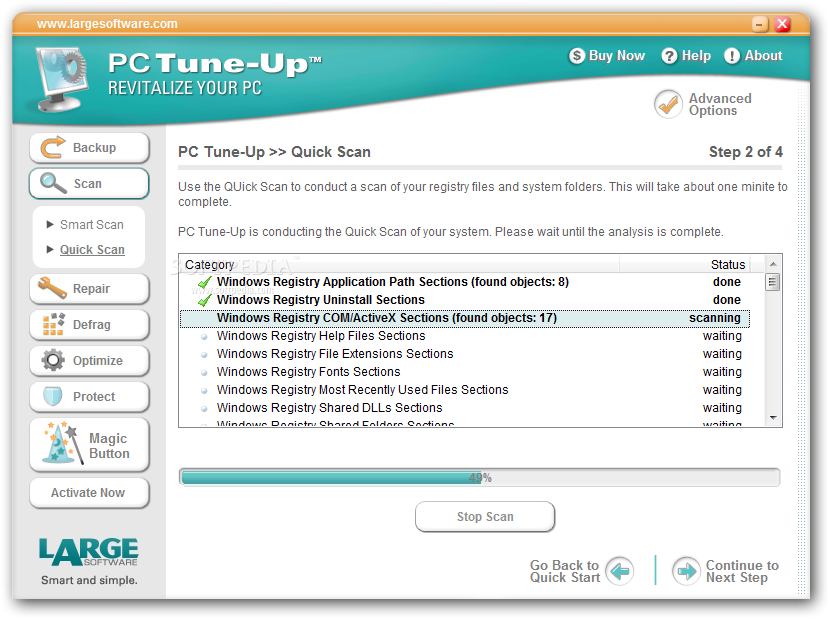The image size is (830, 619).
Task: Click the Large Software logo
Action: 88,552
